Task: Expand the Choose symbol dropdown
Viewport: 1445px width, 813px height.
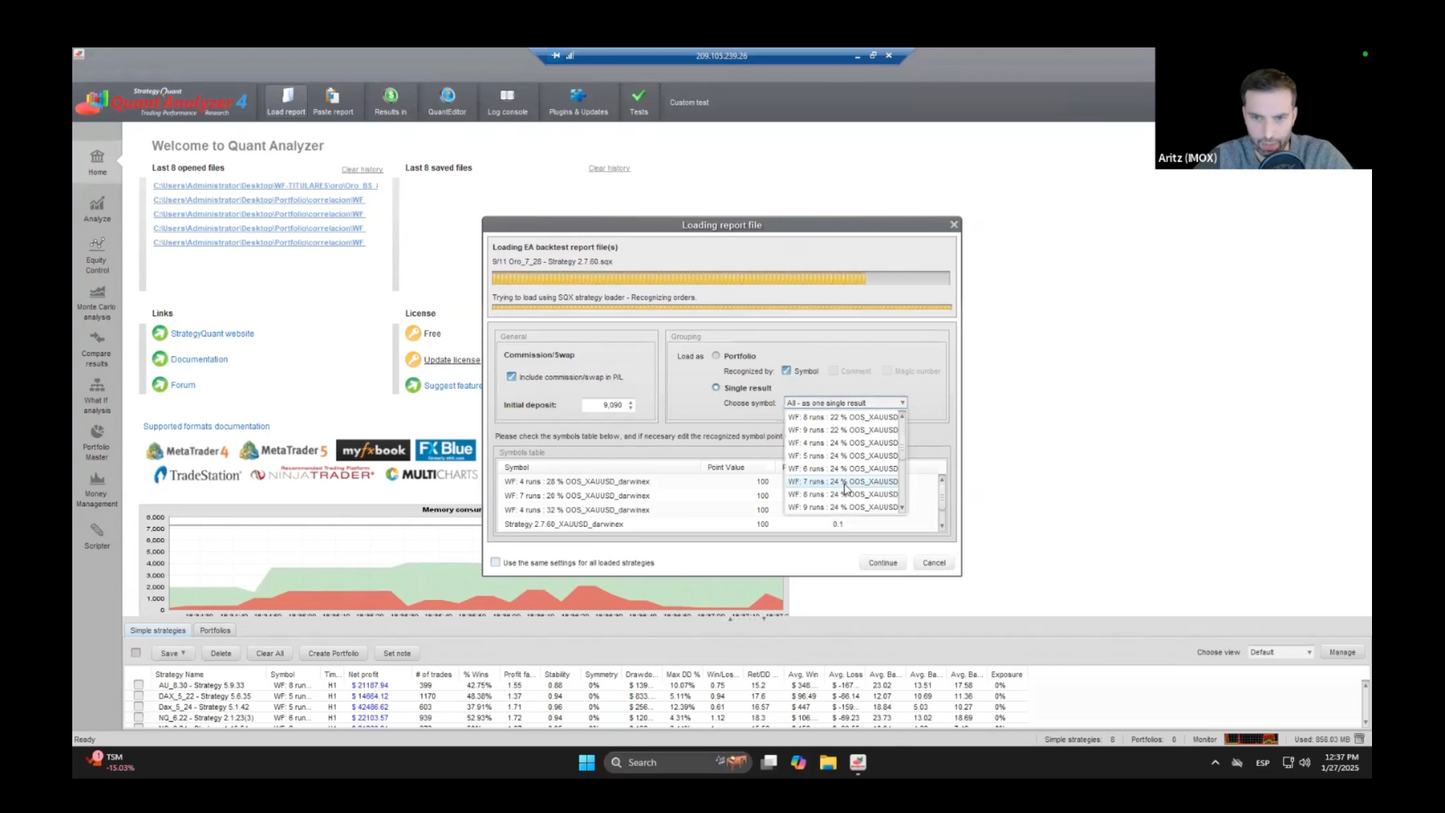Action: [902, 403]
